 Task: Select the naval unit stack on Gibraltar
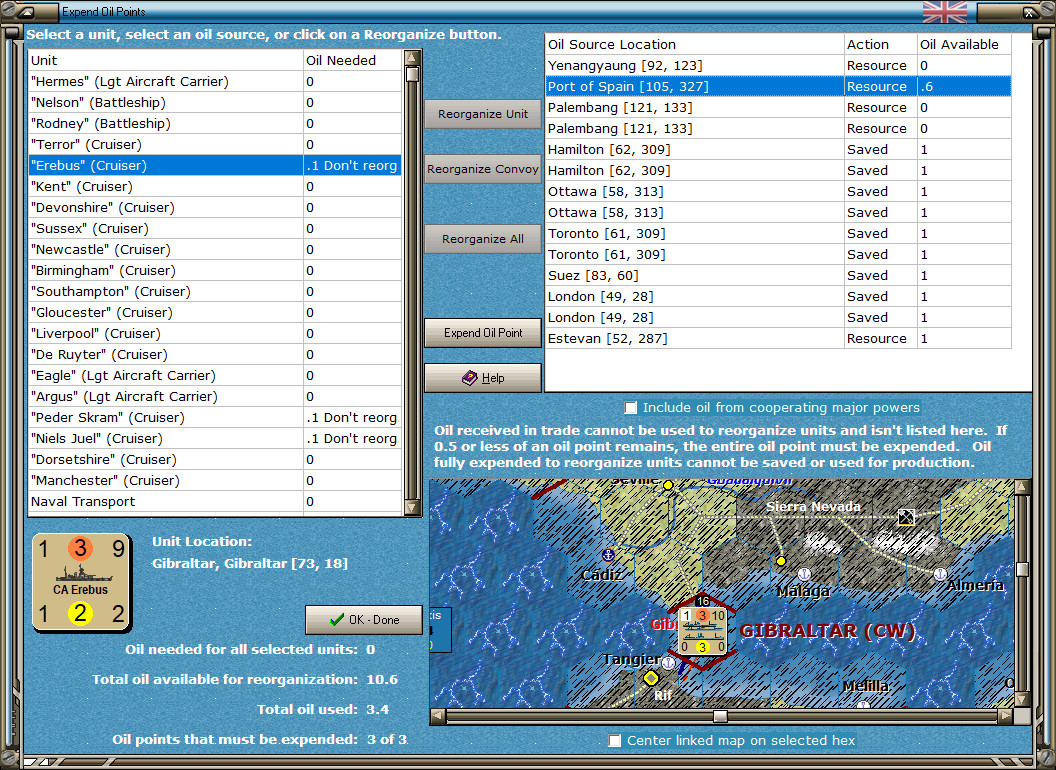tap(703, 630)
